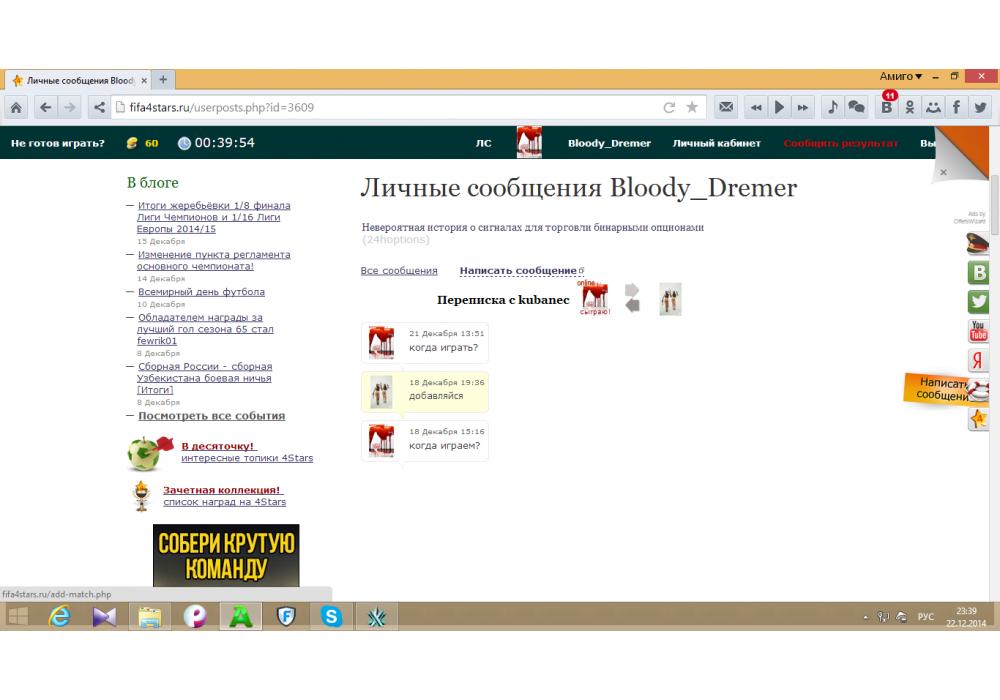Open YouTube icon in right sidebar
This screenshot has width=1000, height=700.
tap(978, 331)
